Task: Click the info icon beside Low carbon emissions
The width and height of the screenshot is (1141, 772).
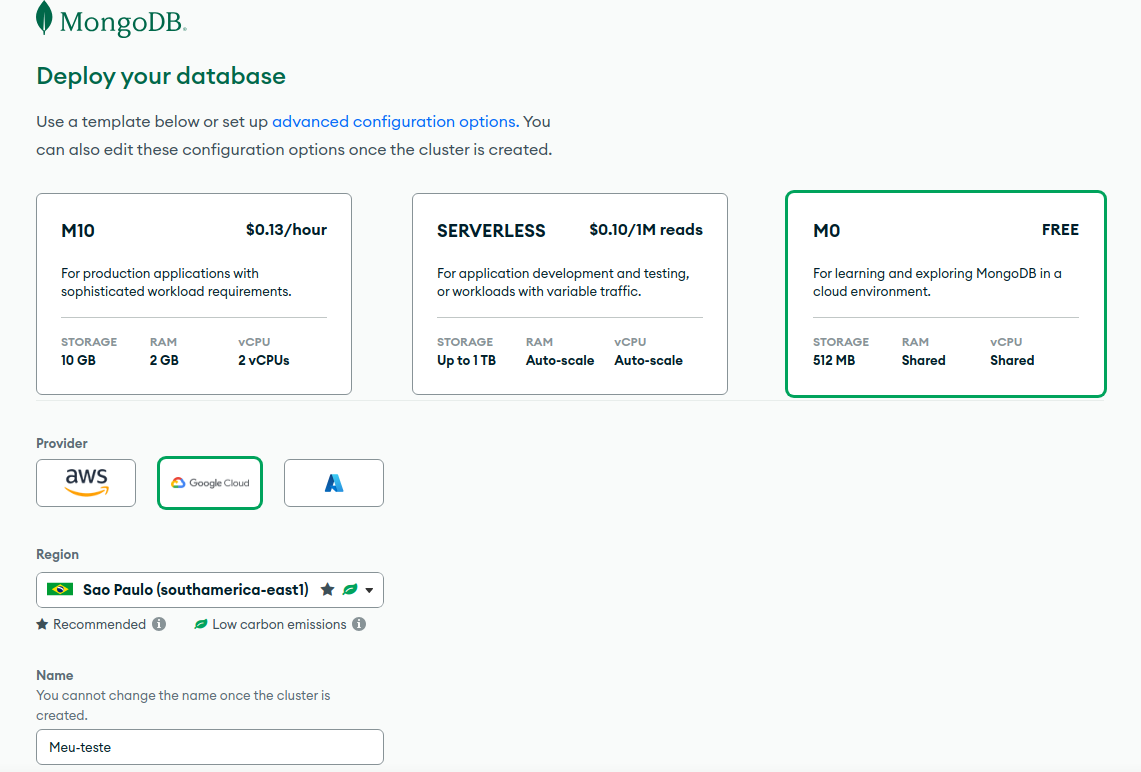Action: tap(359, 624)
